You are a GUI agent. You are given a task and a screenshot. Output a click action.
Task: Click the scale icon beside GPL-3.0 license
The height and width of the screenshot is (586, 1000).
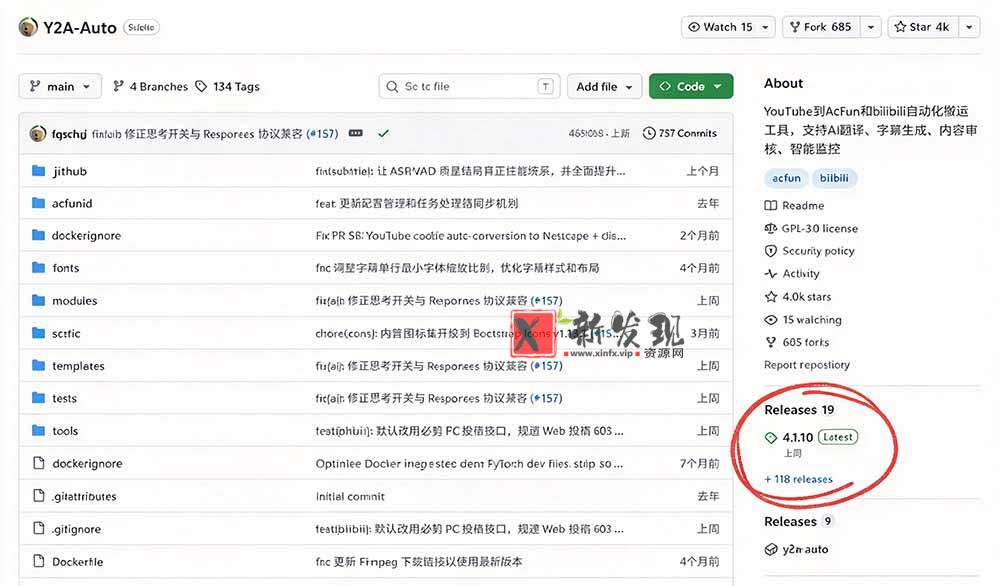(770, 228)
